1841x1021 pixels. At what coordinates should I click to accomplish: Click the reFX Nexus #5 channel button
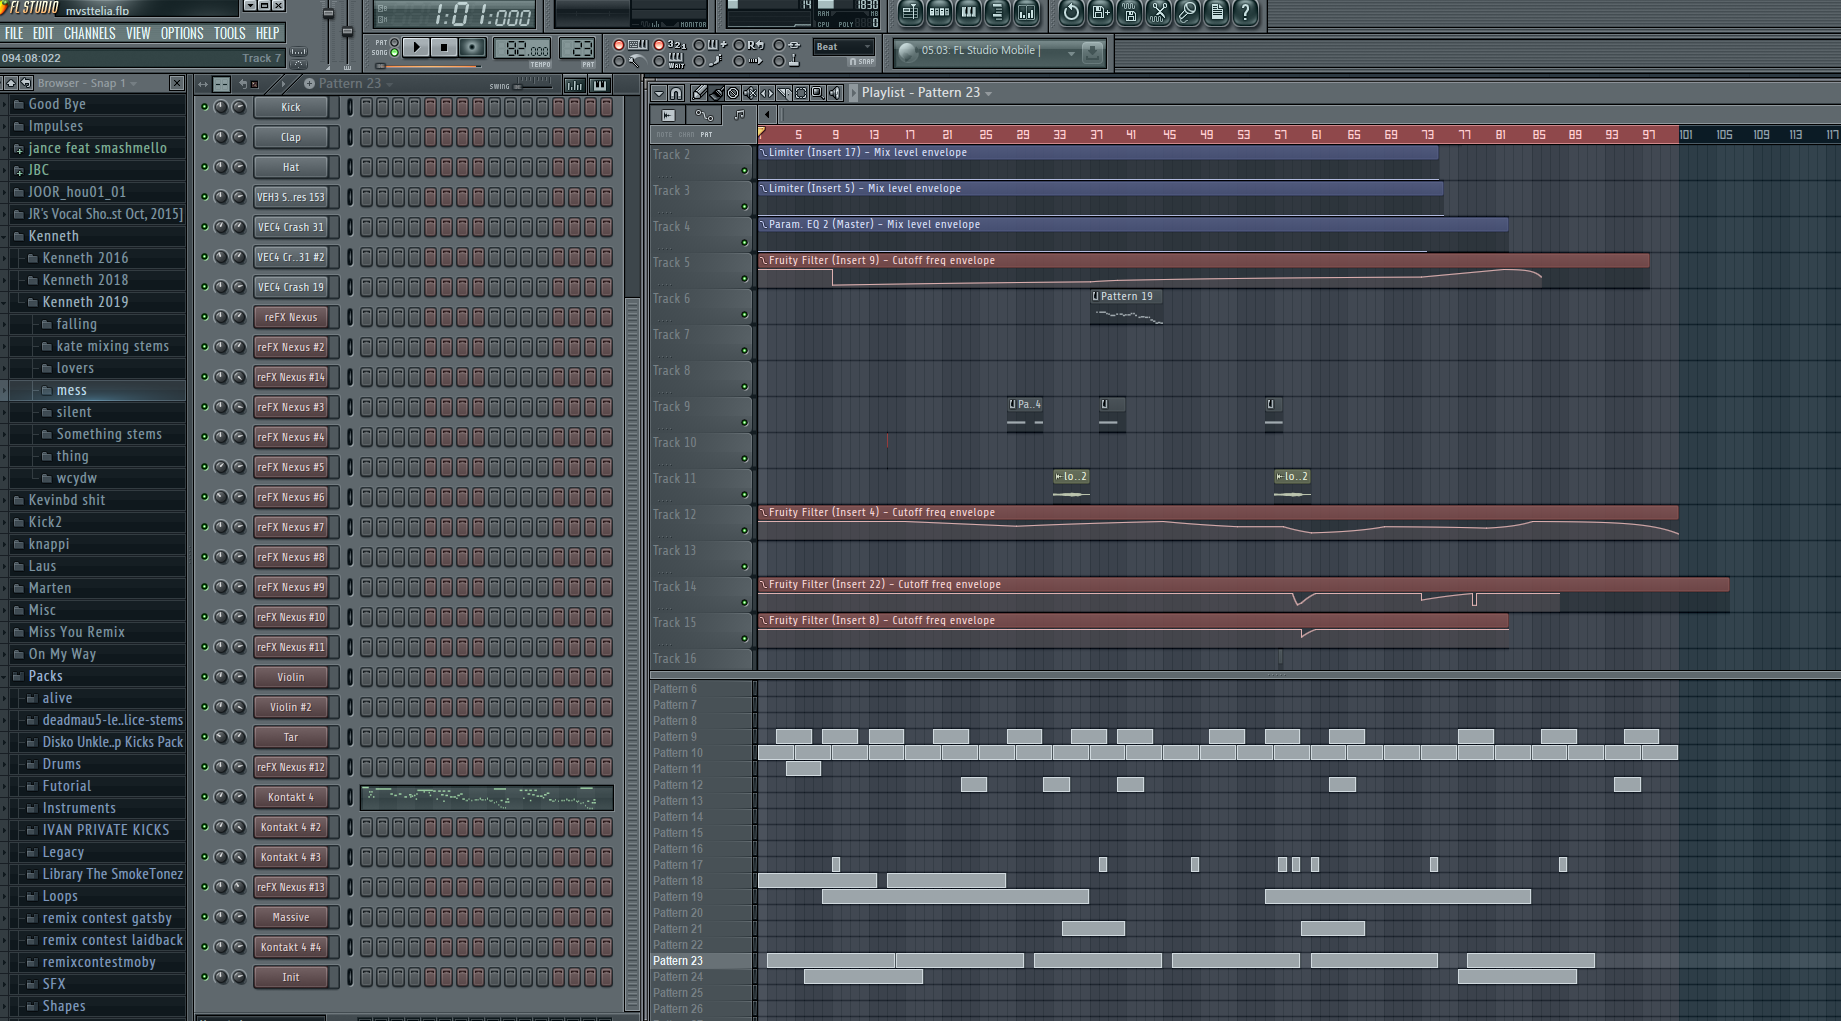[x=290, y=467]
